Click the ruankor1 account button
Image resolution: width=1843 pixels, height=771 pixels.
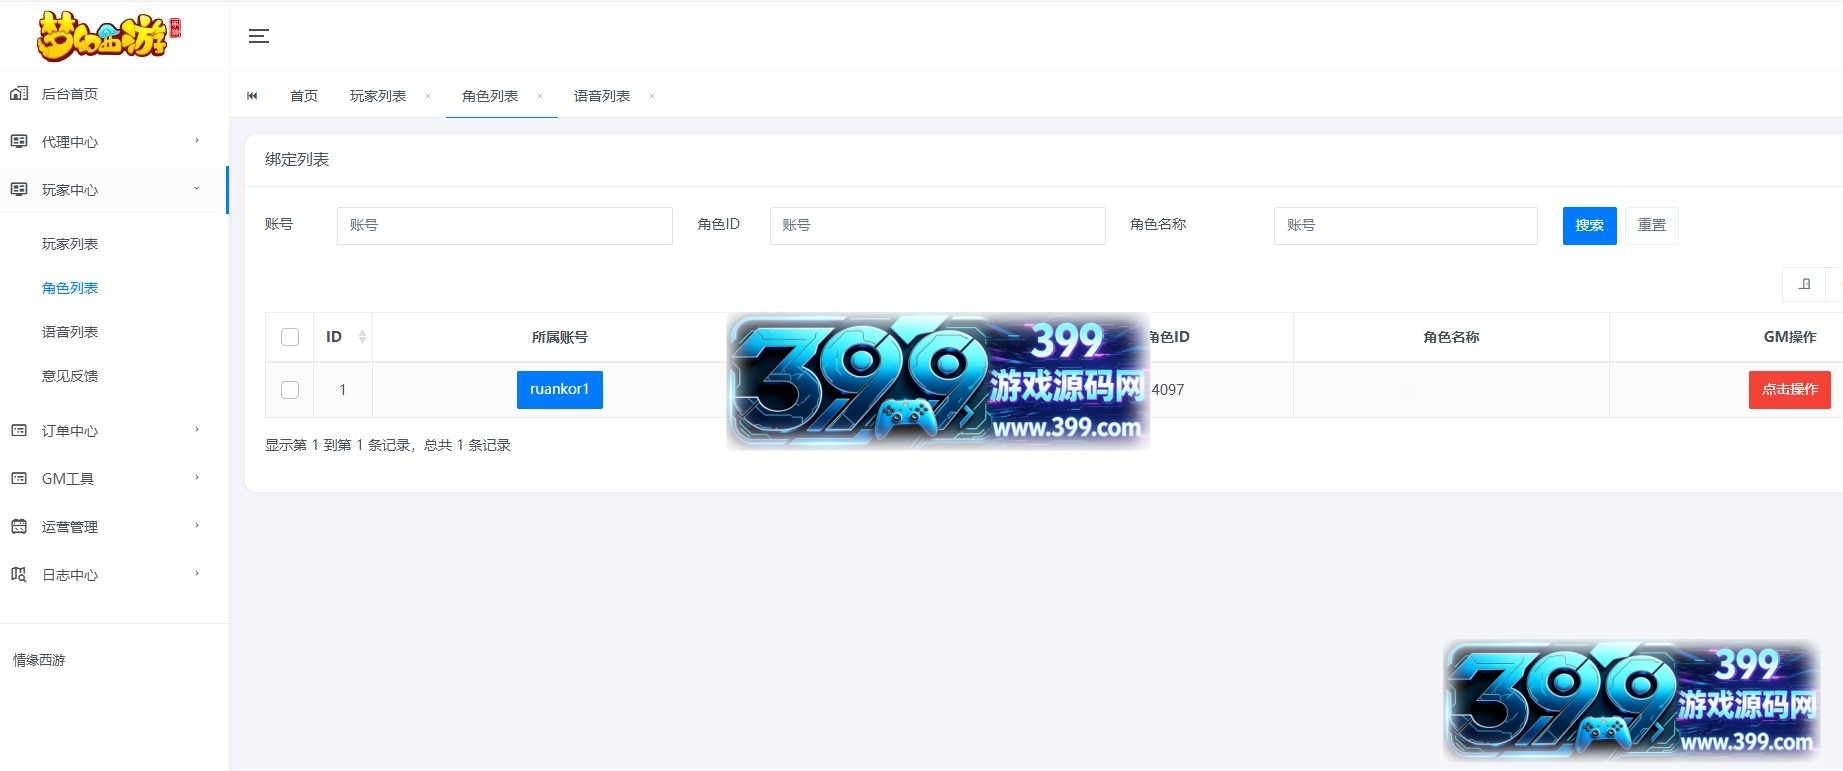[560, 390]
